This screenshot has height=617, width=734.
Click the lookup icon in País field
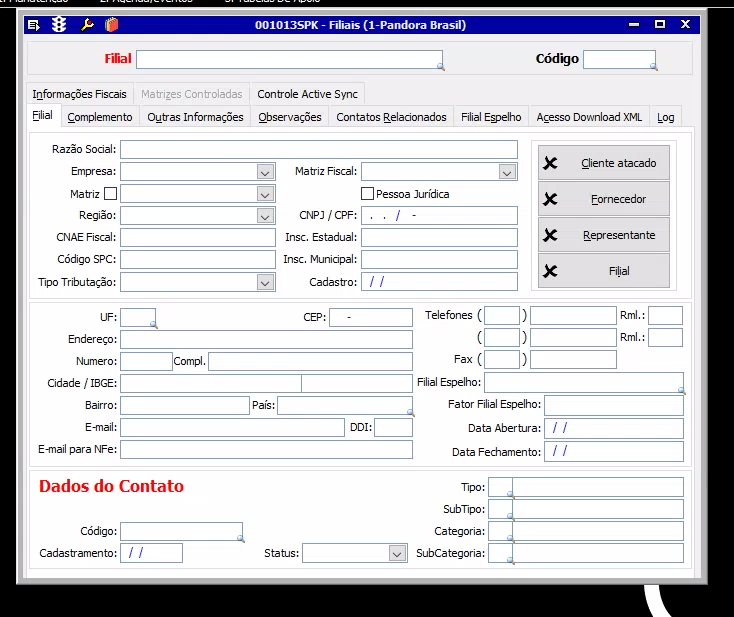[410, 412]
